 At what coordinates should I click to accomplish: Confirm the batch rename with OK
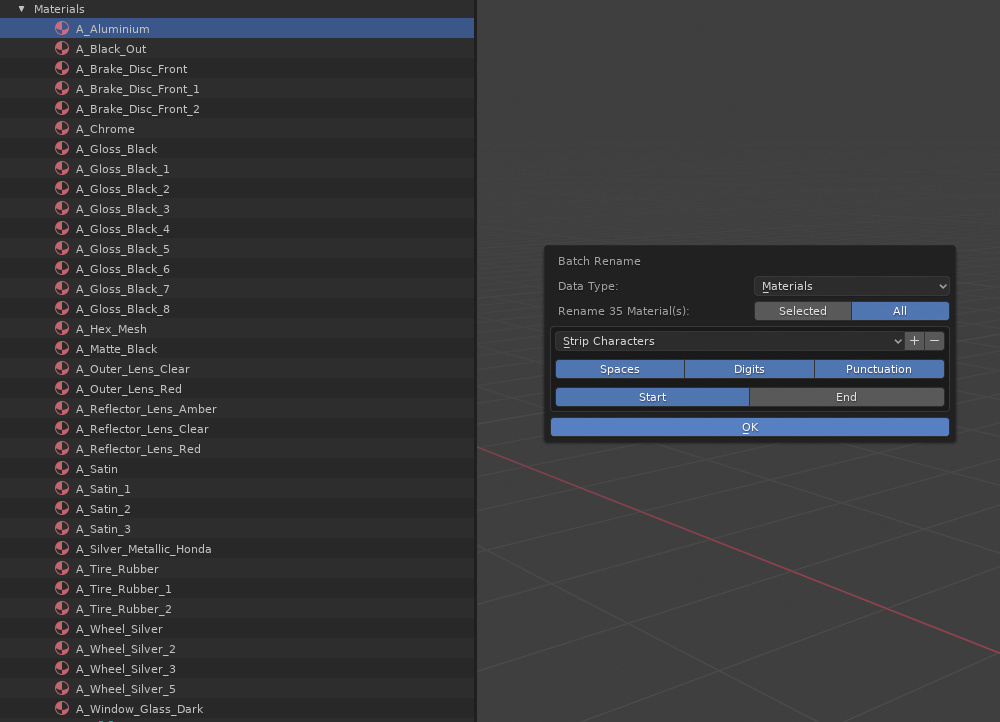pyautogui.click(x=750, y=427)
